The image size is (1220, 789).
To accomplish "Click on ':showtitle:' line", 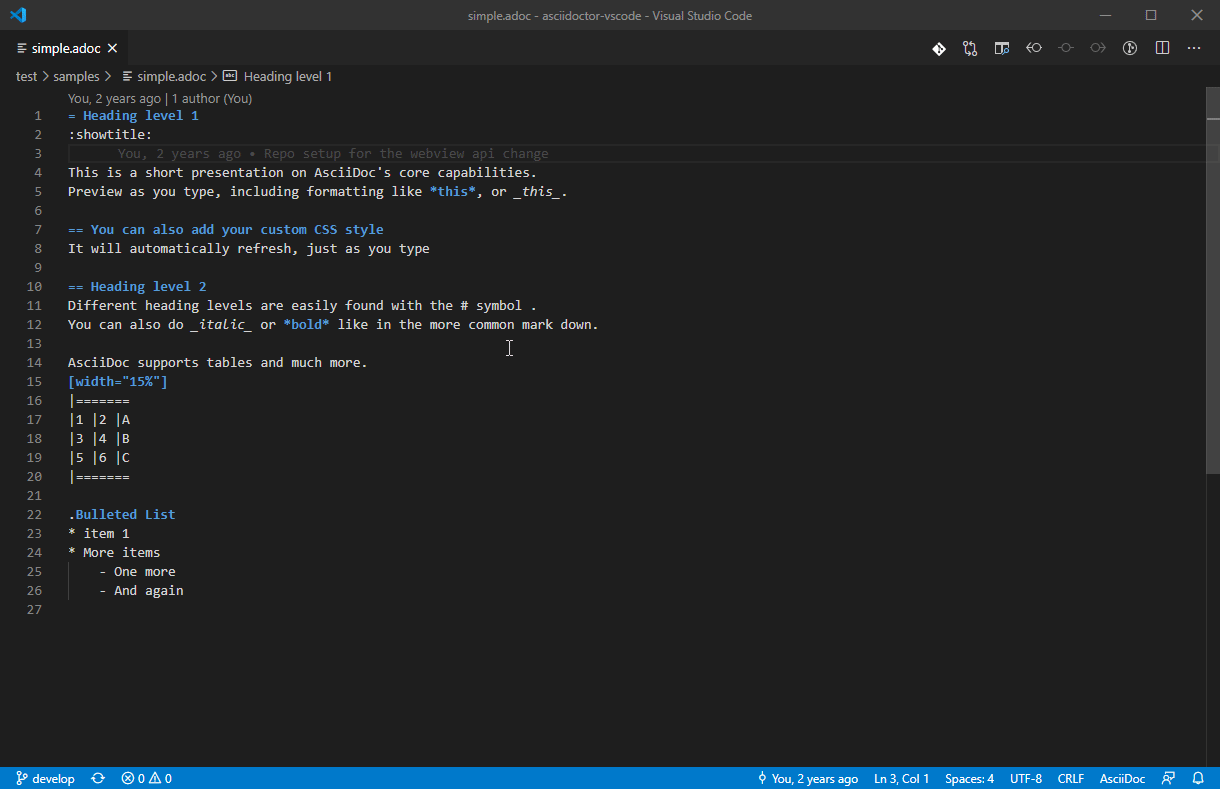I will pos(110,135).
